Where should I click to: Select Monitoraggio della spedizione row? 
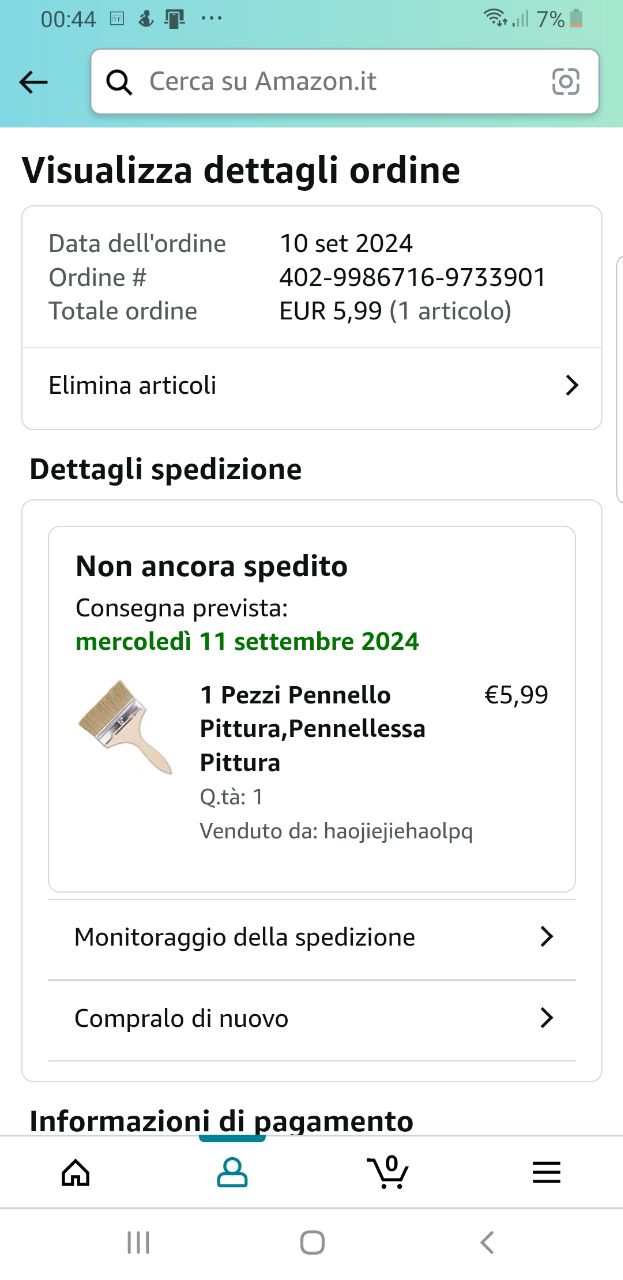[x=312, y=938]
